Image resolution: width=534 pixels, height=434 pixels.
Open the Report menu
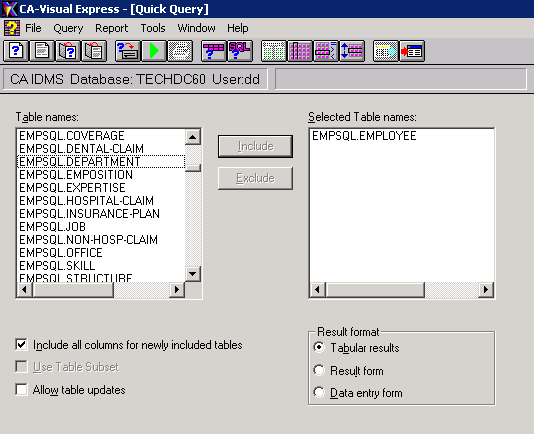[x=111, y=28]
